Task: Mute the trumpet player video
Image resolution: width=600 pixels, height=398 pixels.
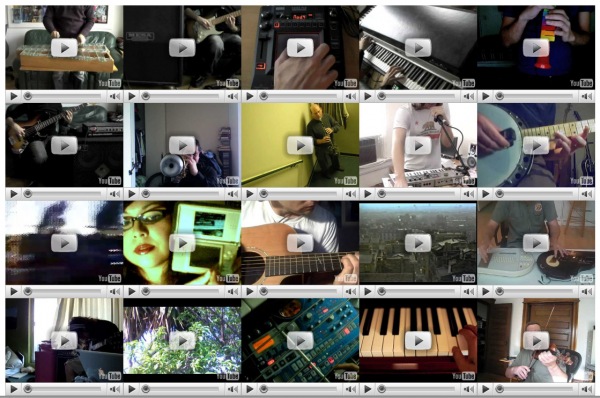Action: coord(233,194)
